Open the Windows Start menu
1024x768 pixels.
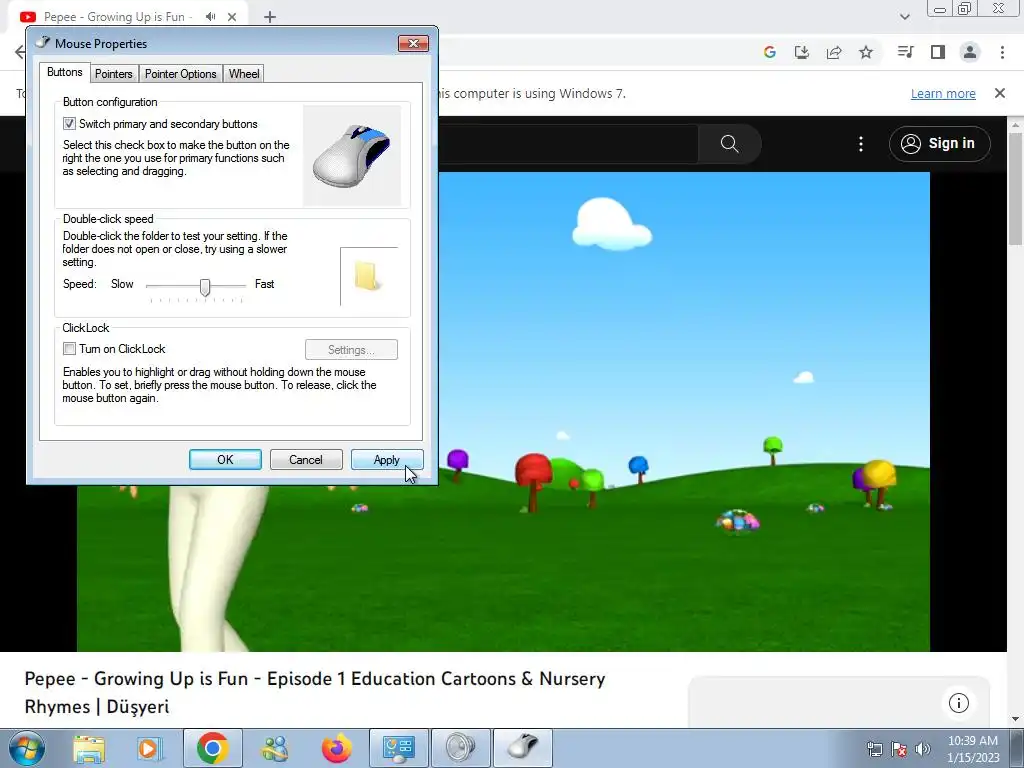pyautogui.click(x=27, y=748)
